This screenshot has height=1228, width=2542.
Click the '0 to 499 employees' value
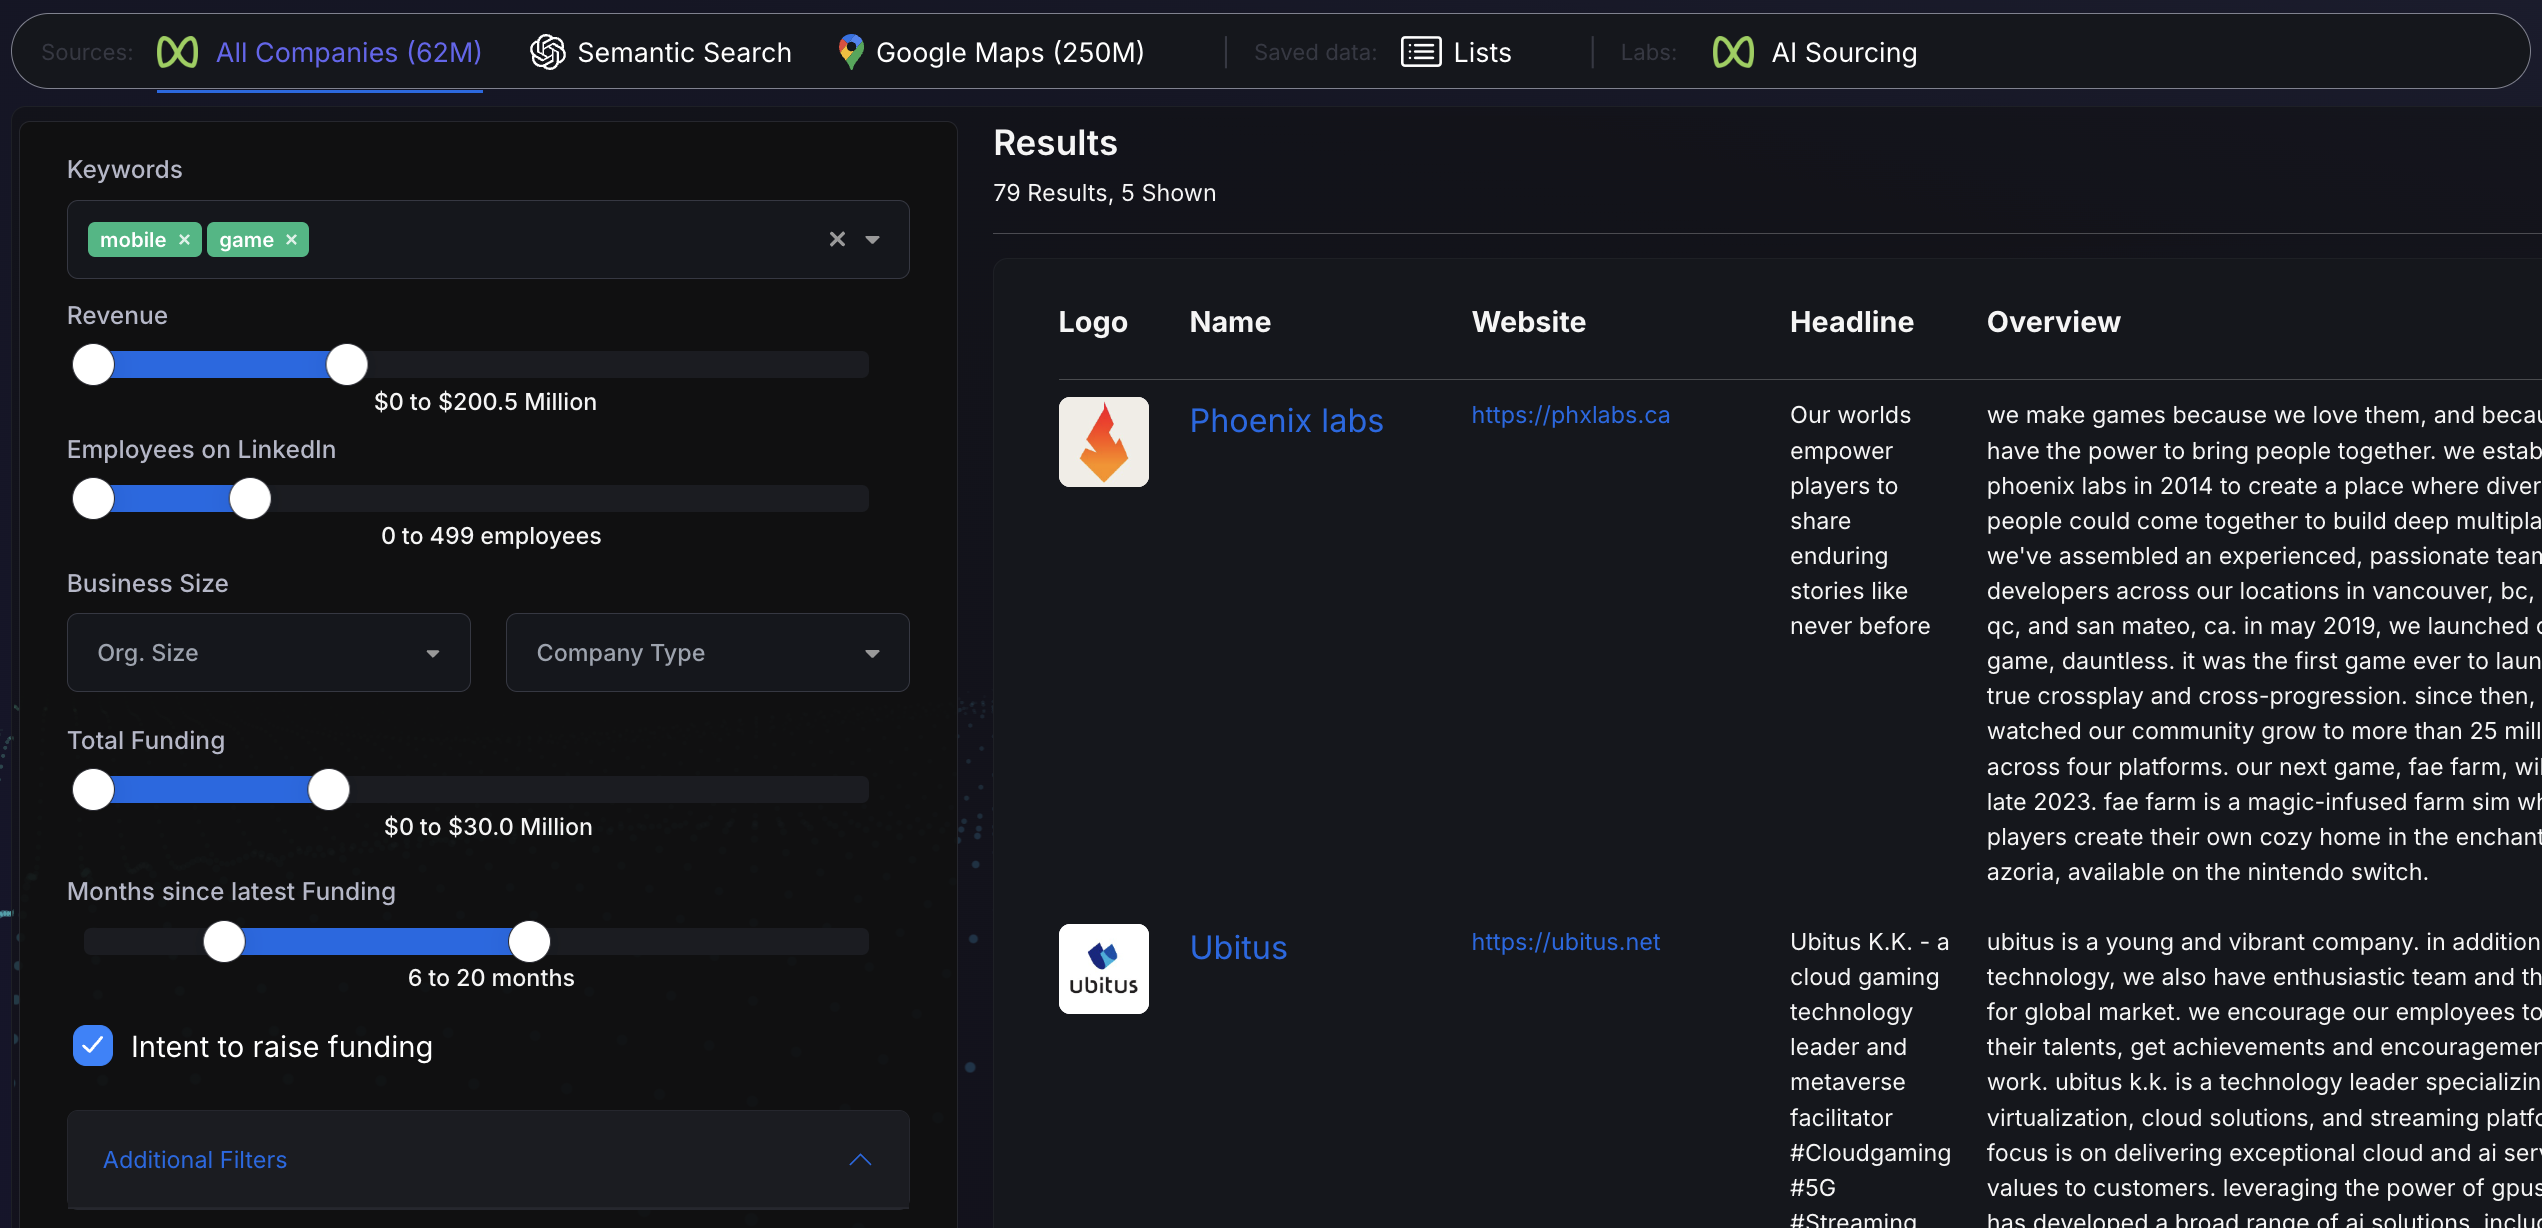tap(491, 536)
